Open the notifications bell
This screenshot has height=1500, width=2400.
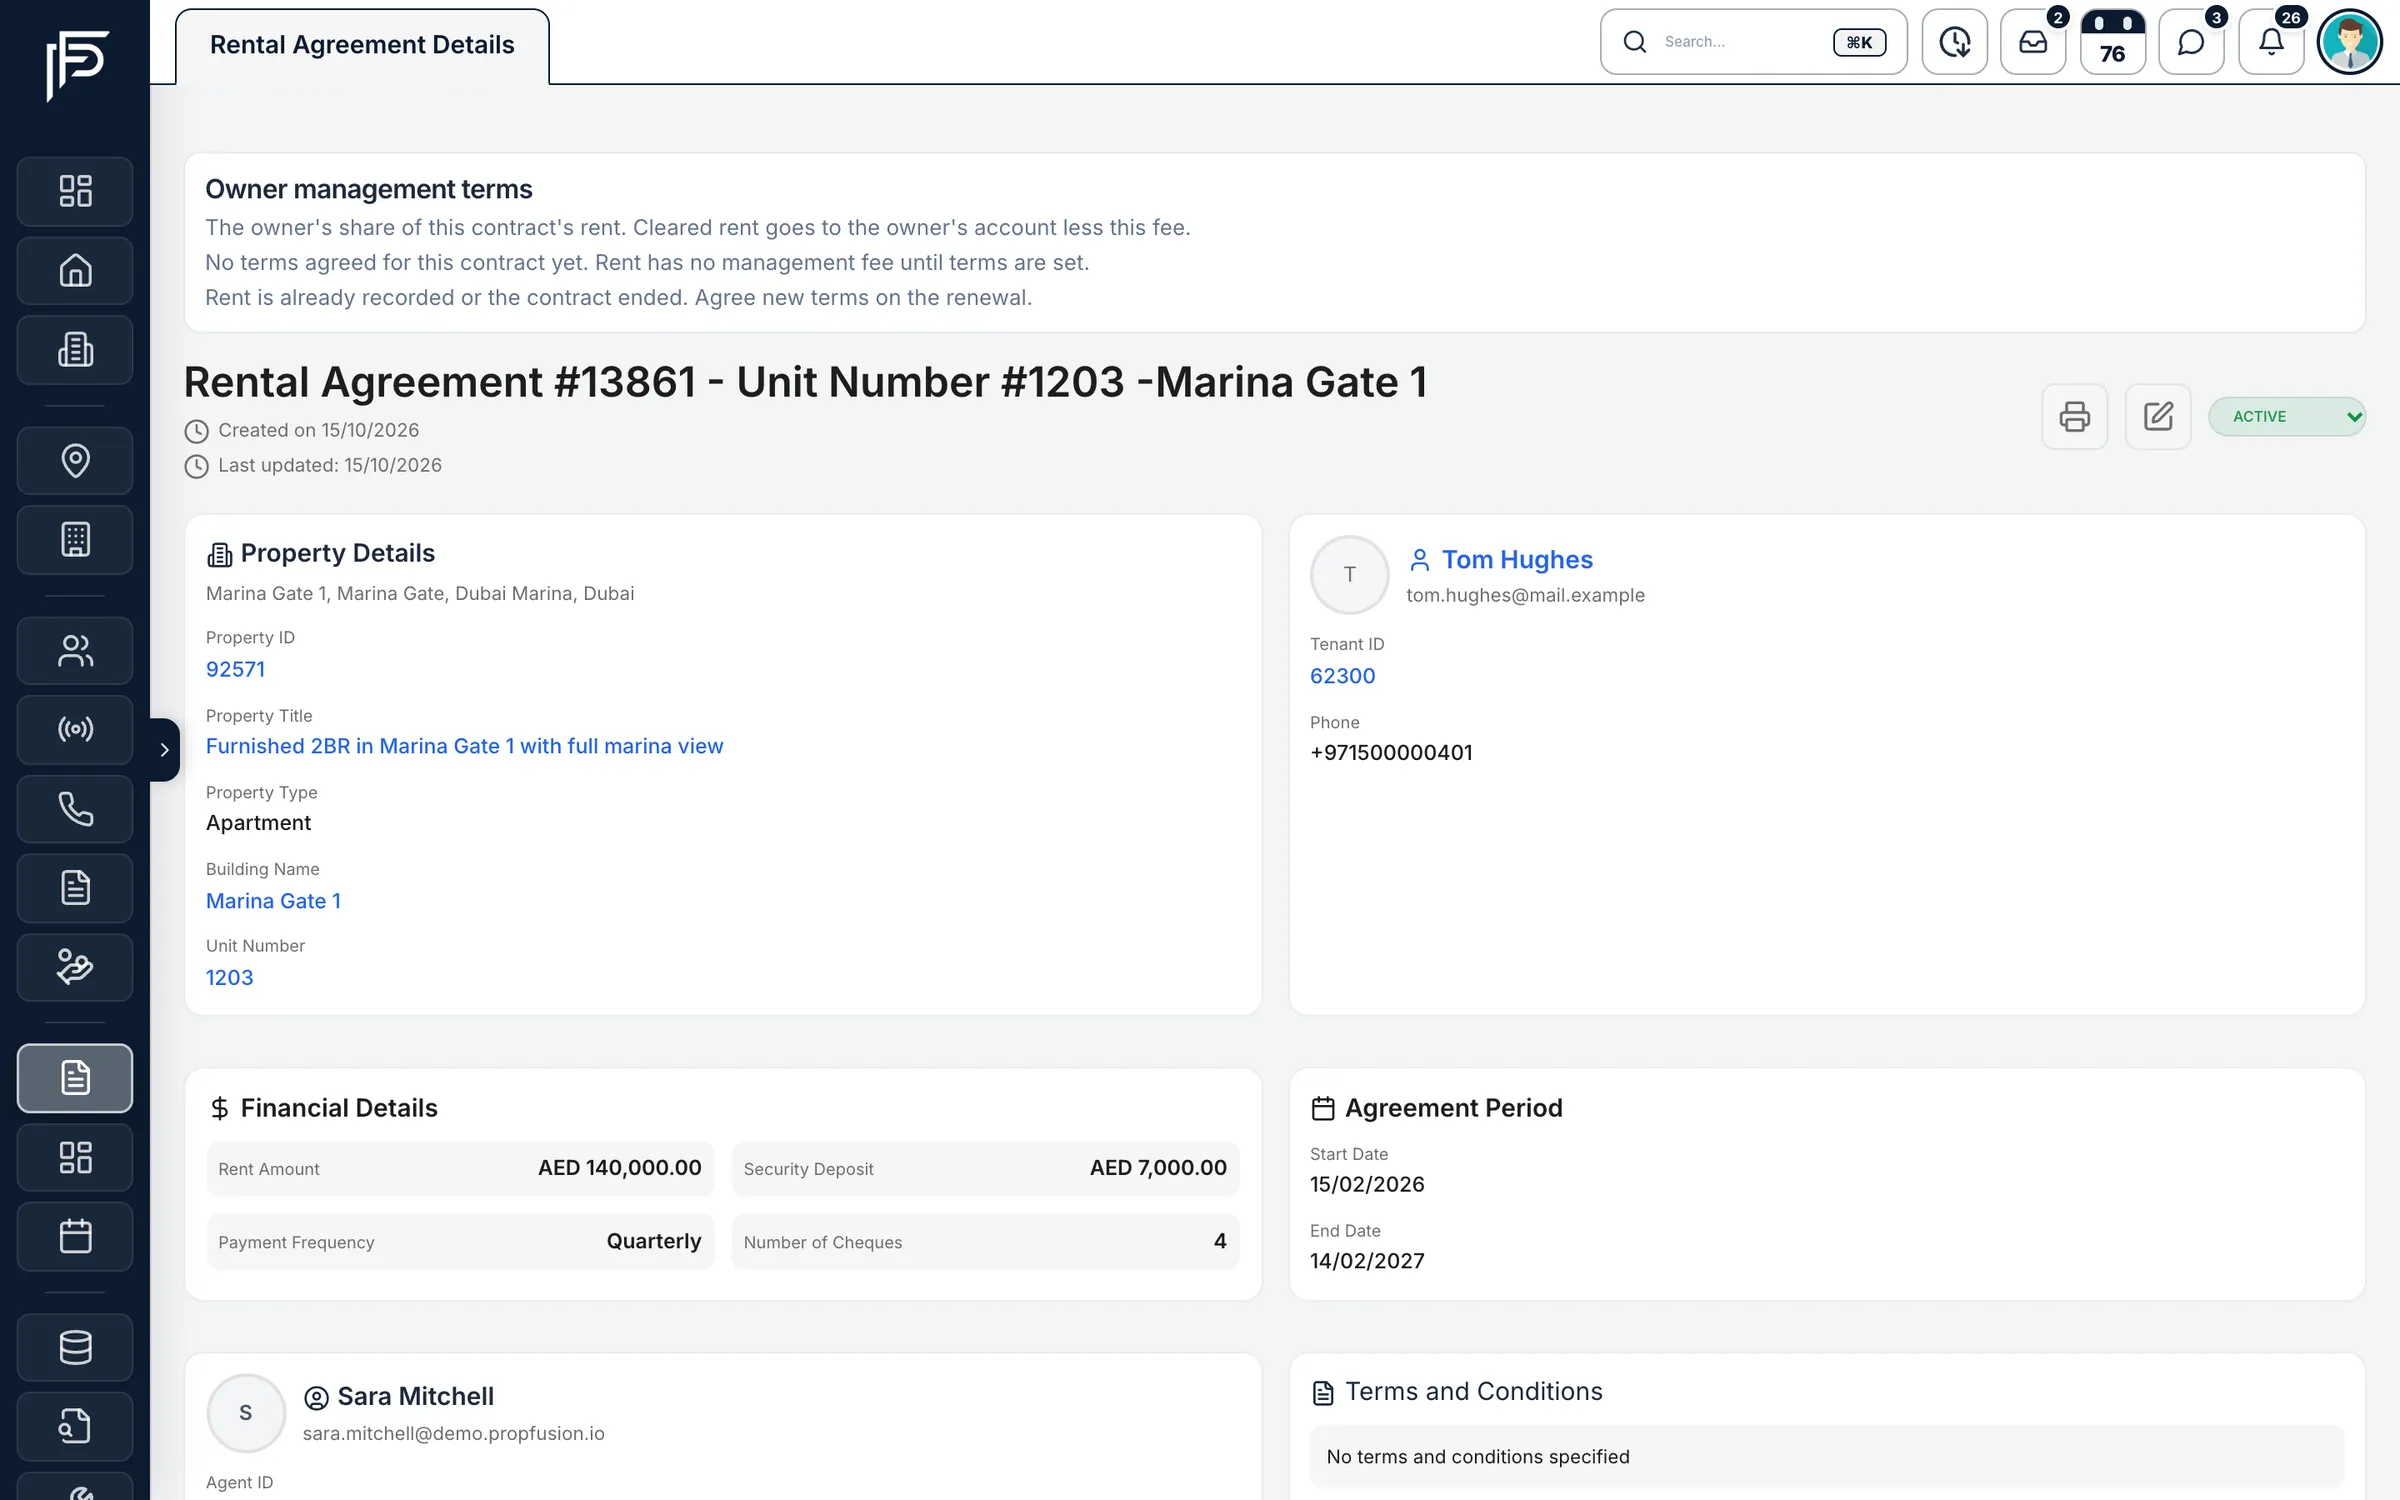pos(2271,42)
